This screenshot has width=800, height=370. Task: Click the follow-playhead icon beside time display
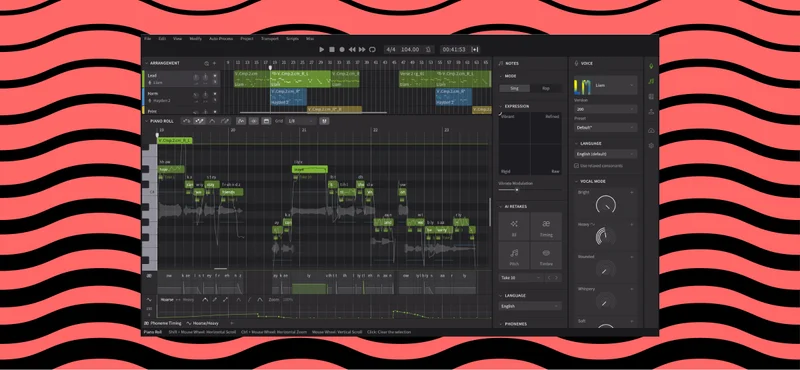(475, 50)
